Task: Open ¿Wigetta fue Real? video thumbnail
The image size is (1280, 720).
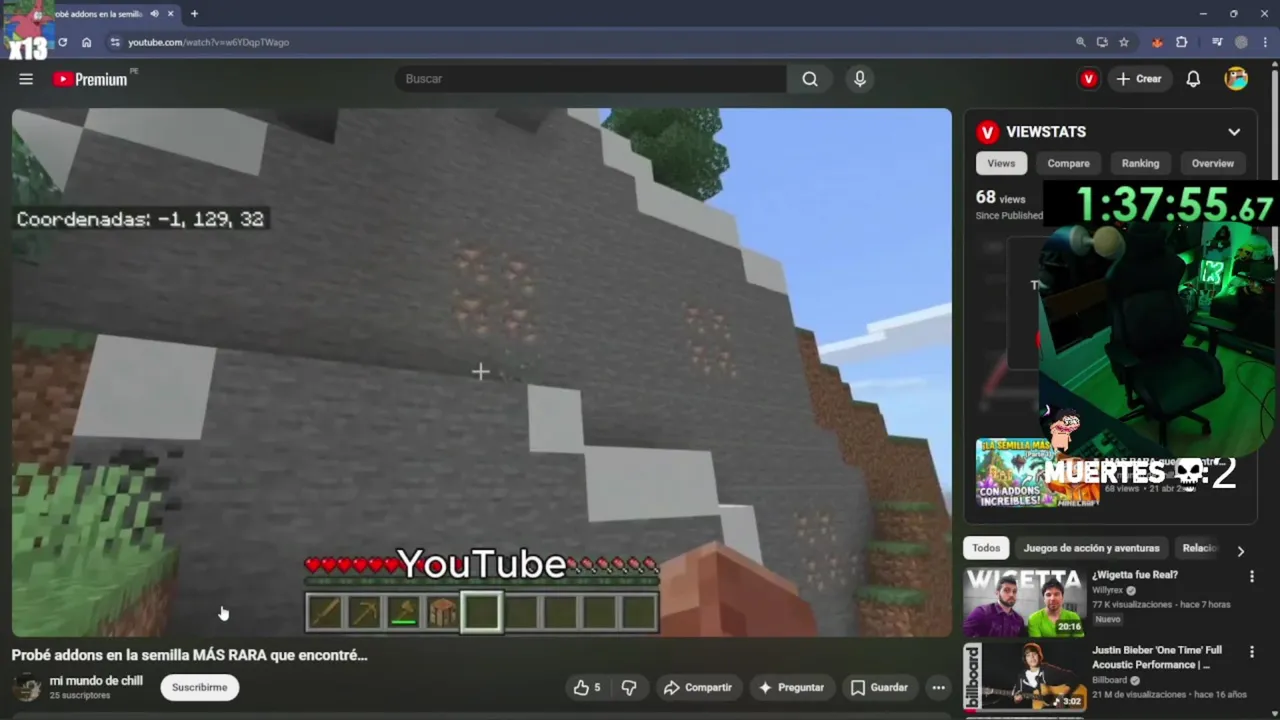Action: click(x=1023, y=602)
